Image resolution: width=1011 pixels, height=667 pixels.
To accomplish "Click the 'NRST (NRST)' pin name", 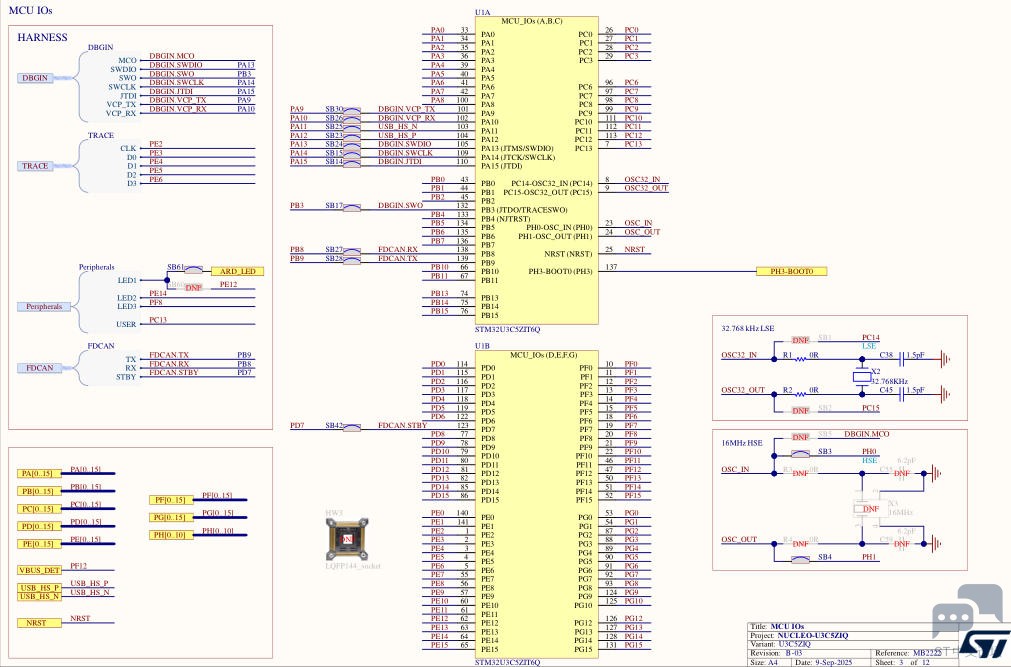I will [x=567, y=254].
